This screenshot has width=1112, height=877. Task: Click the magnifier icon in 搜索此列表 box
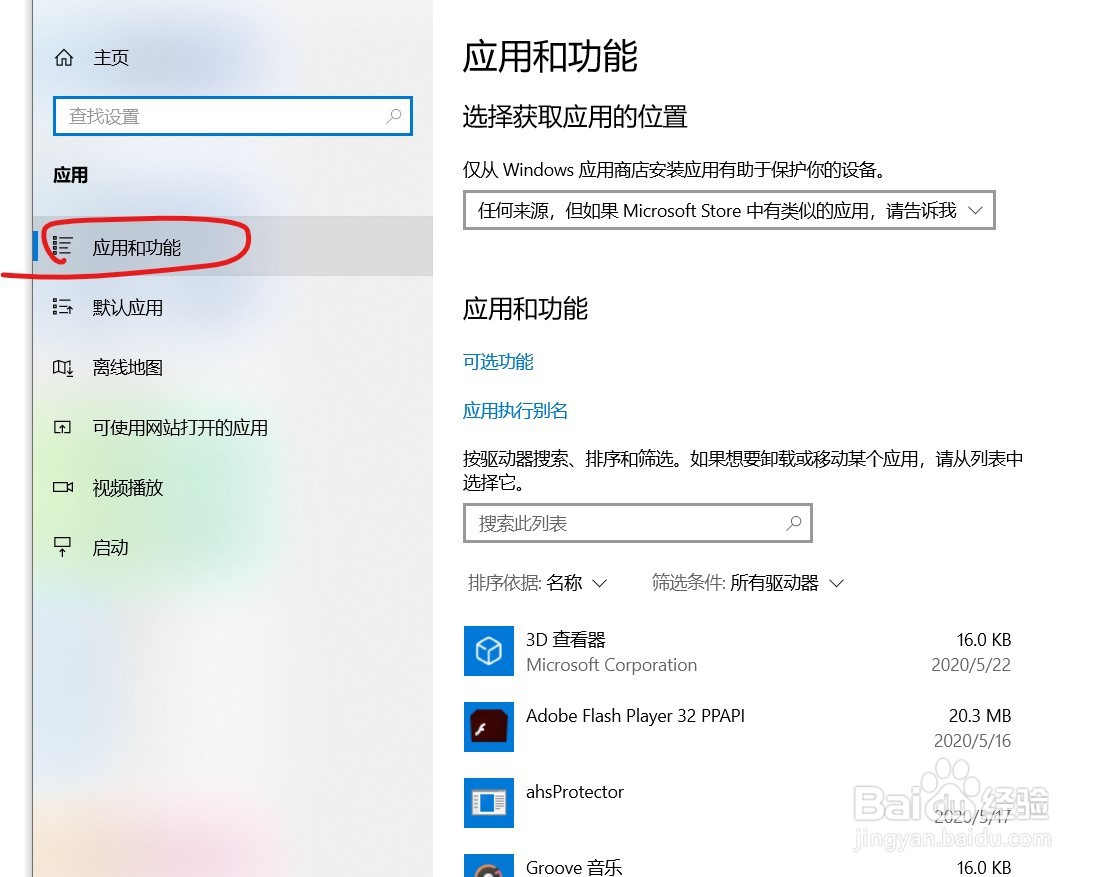tap(794, 523)
